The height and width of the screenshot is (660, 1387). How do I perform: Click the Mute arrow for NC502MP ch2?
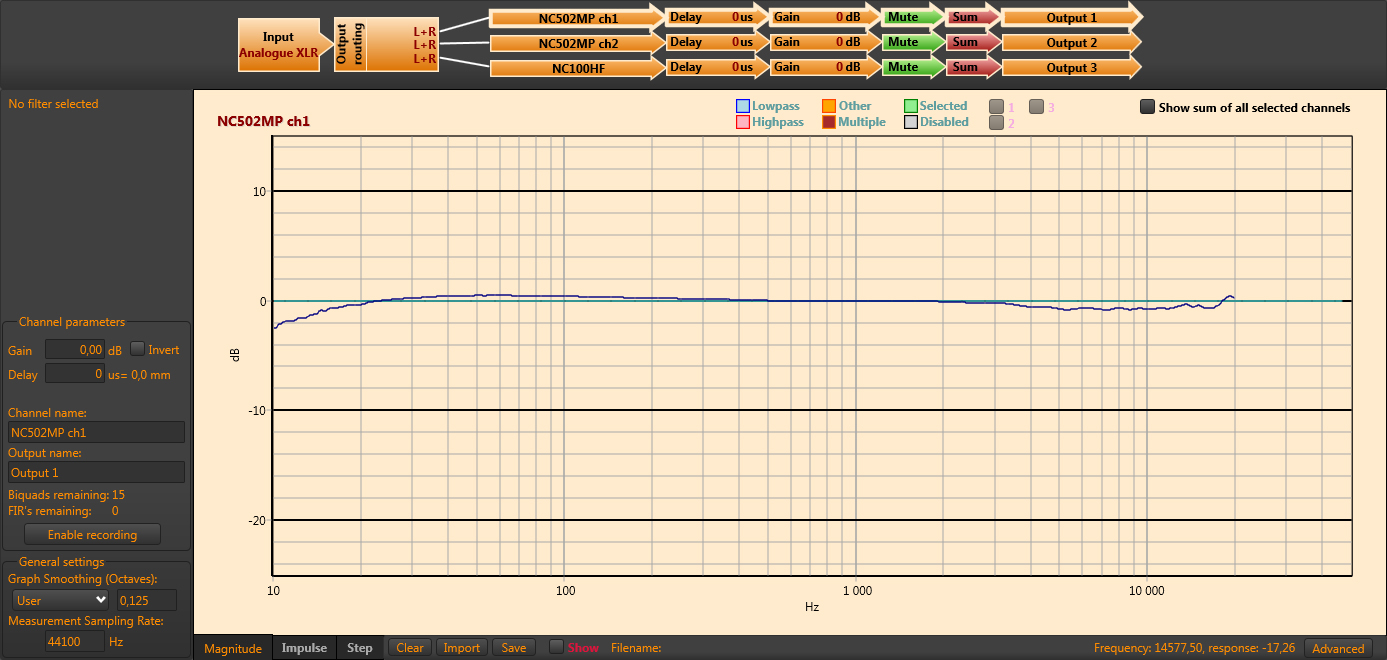point(910,42)
